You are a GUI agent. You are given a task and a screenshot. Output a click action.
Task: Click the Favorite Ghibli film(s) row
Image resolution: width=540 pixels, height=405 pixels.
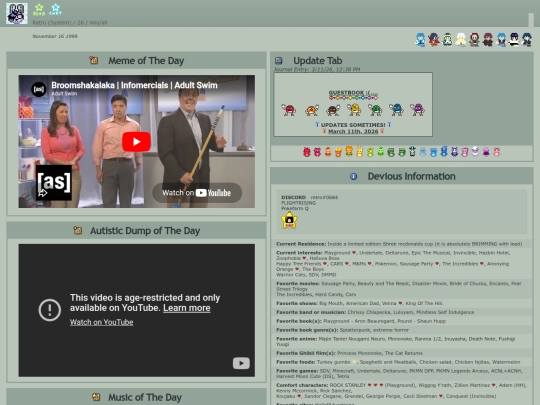click(x=402, y=353)
